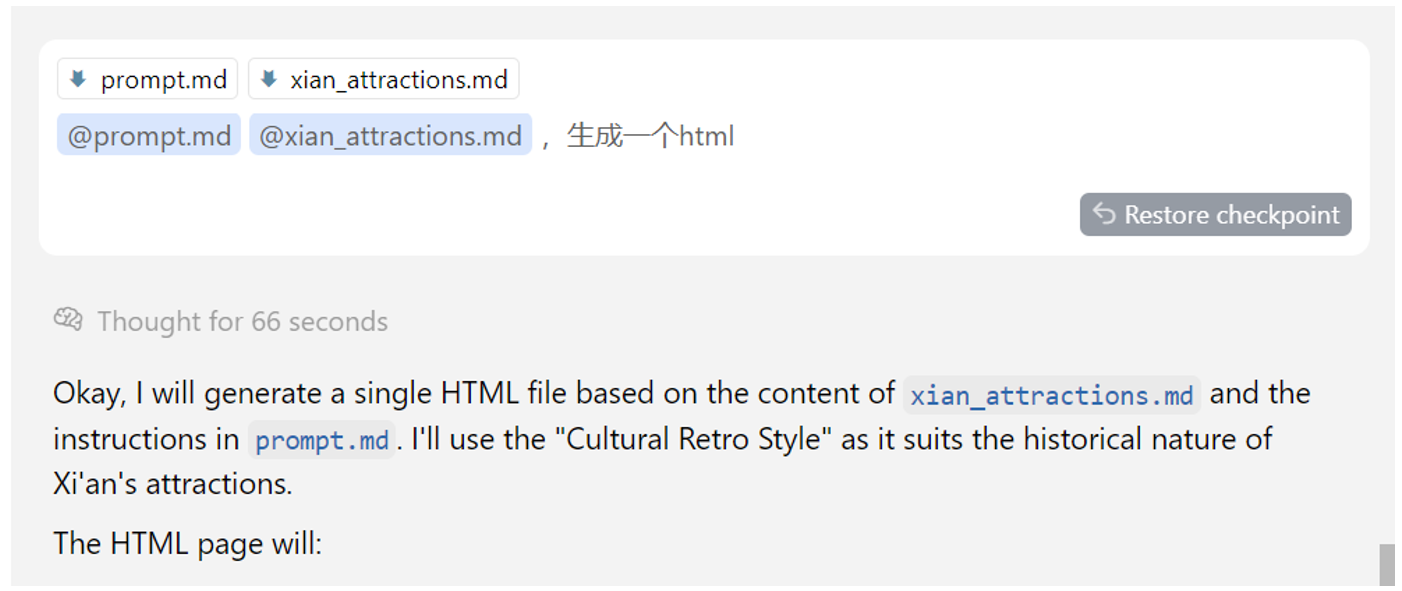1402x591 pixels.
Task: Click the undo arrow icon in Restore checkpoint
Action: click(1104, 214)
